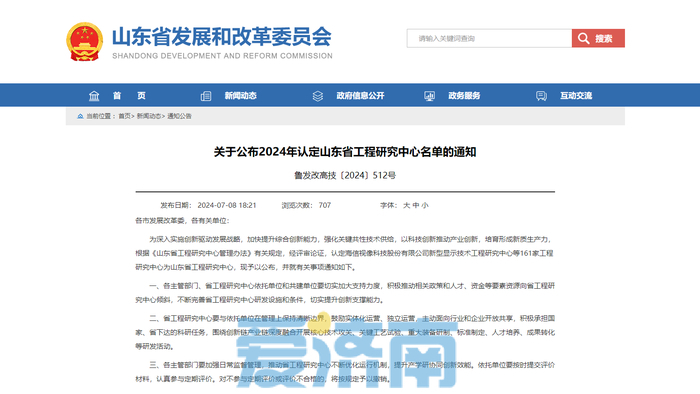Open the 新闻动态 navigation menu item
Image resolution: width=700 pixels, height=394 pixels.
click(x=241, y=95)
